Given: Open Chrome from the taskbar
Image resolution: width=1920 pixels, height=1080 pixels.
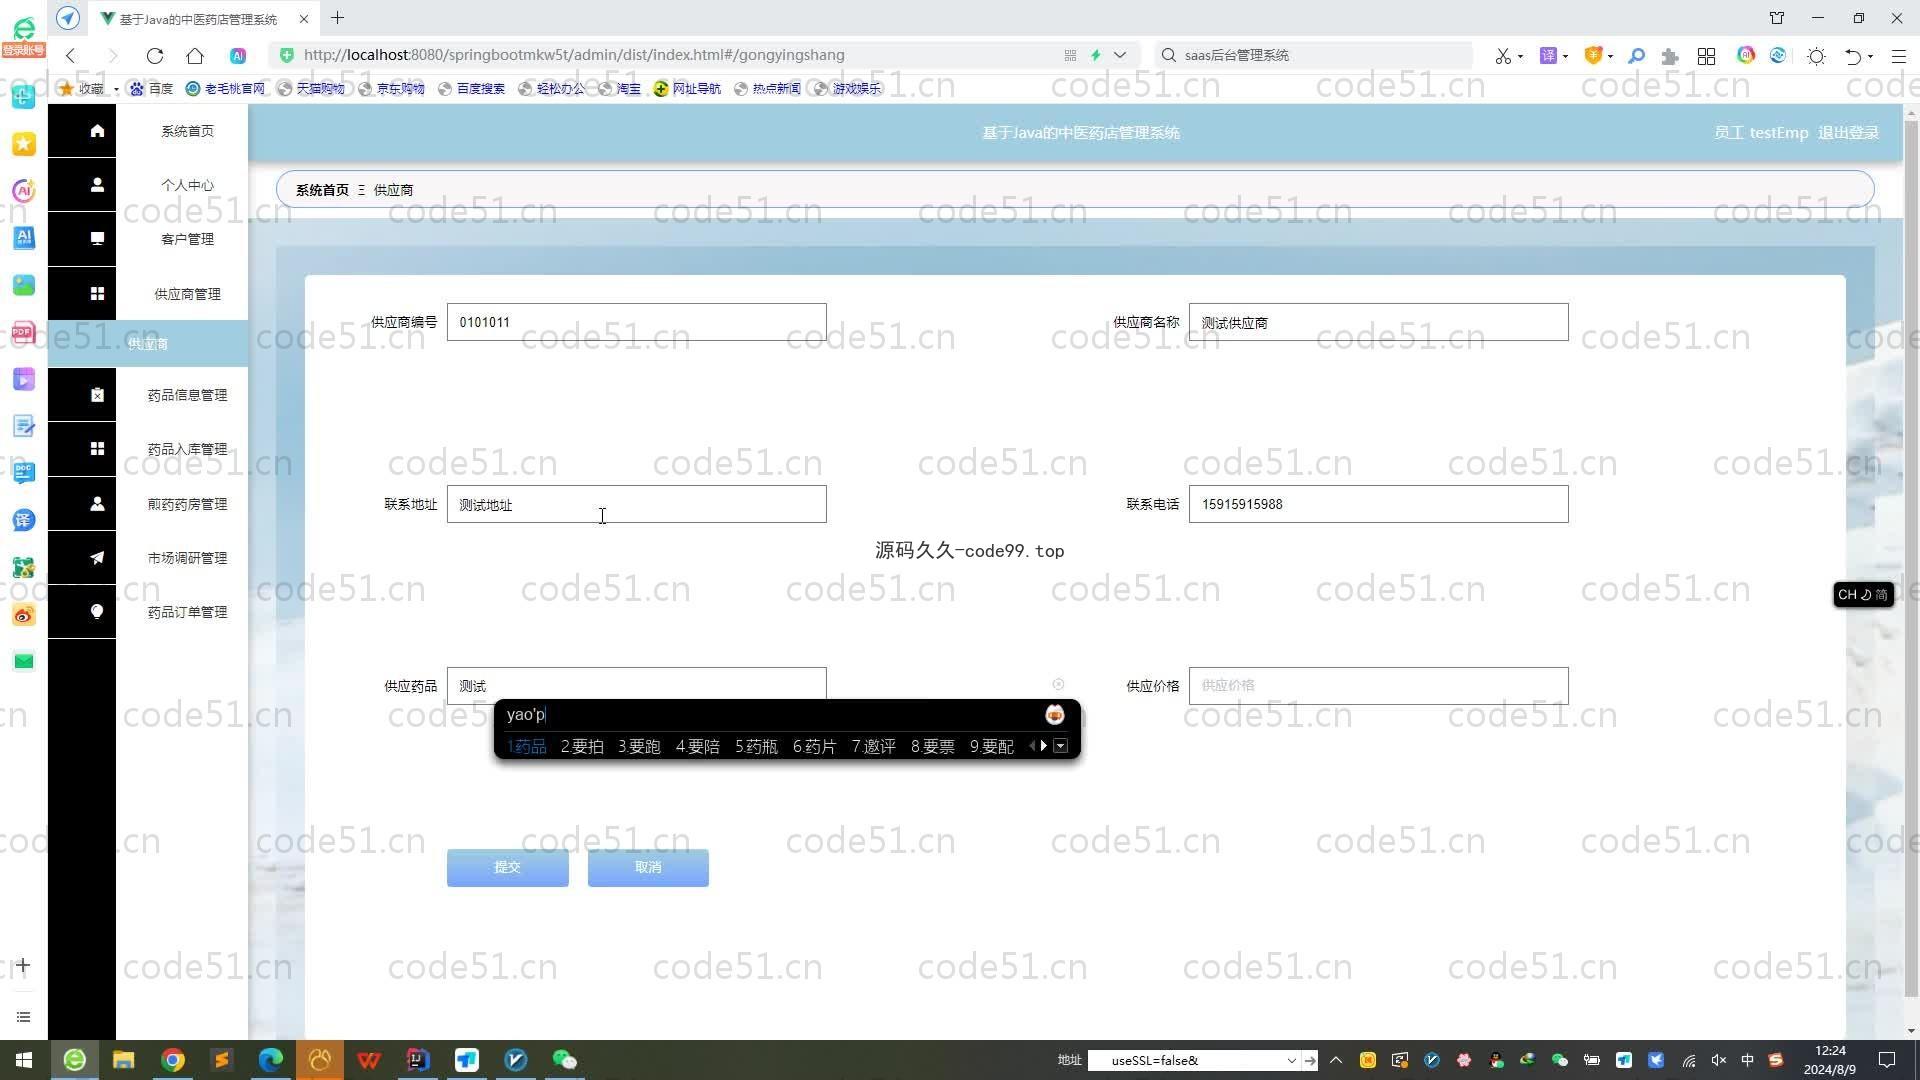Looking at the screenshot, I should (x=173, y=1060).
